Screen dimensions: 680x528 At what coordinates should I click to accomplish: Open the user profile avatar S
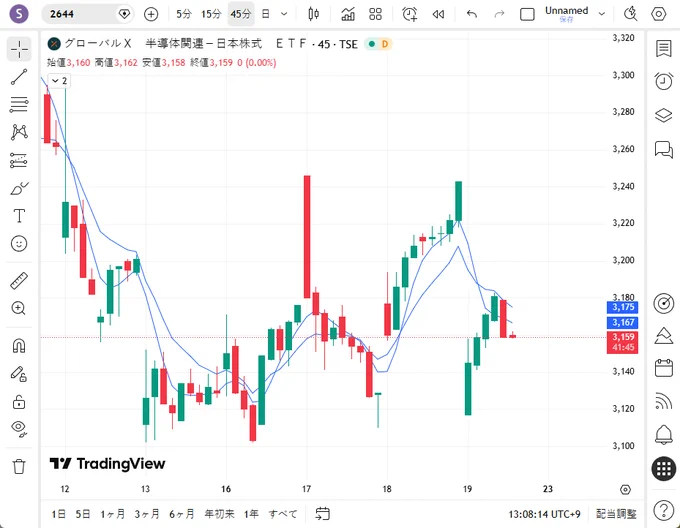pyautogui.click(x=19, y=14)
